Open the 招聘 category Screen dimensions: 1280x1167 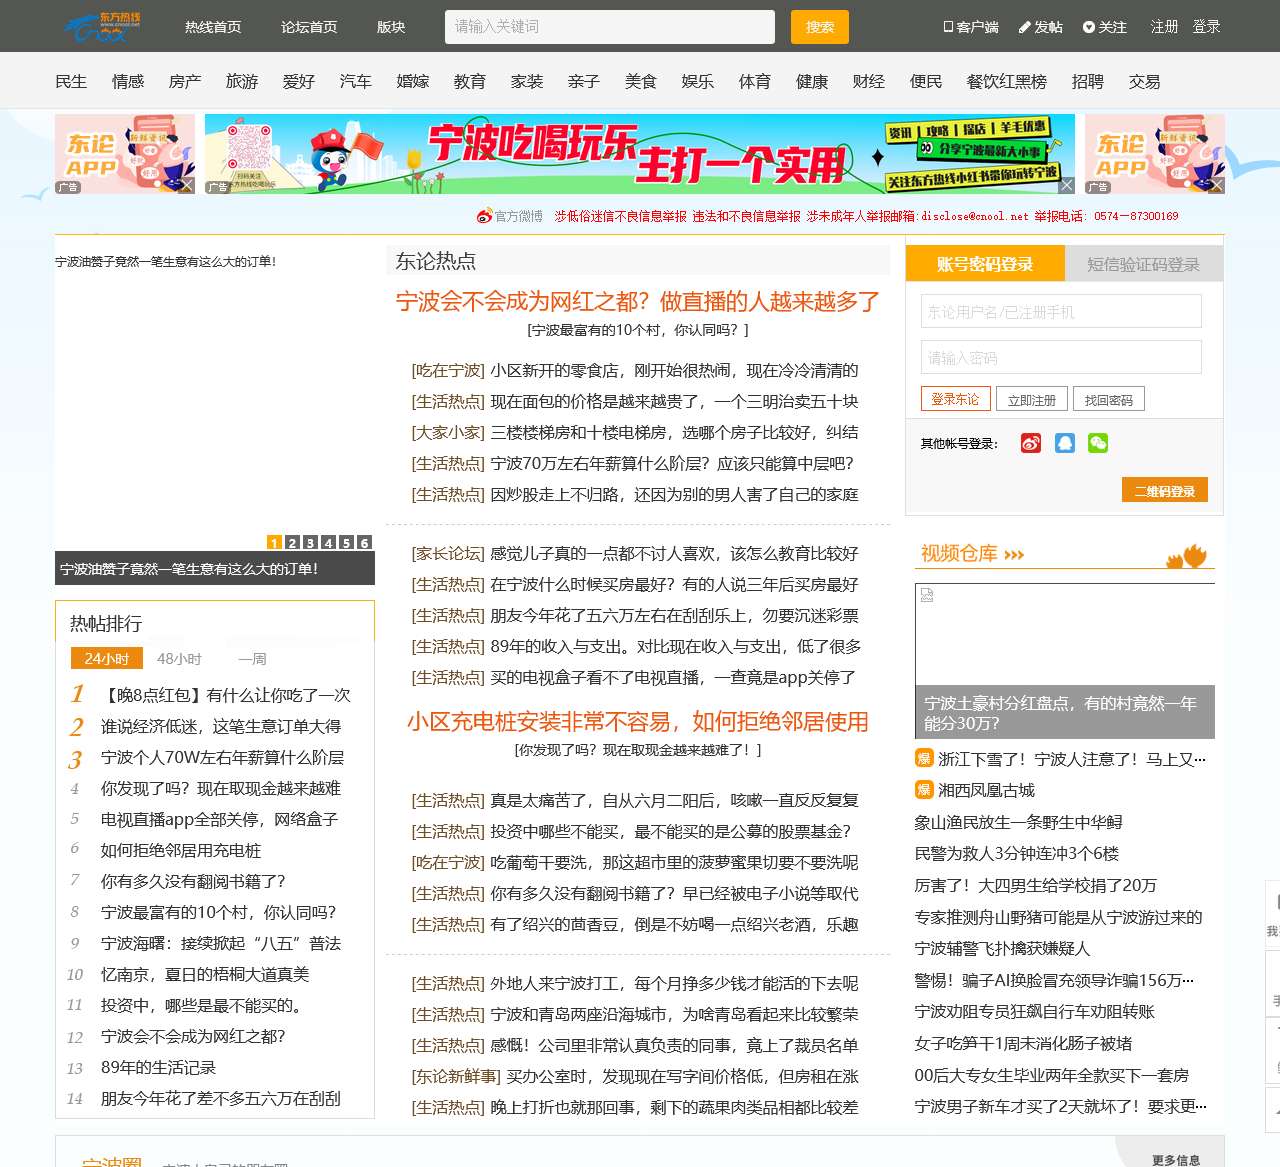coord(1088,81)
